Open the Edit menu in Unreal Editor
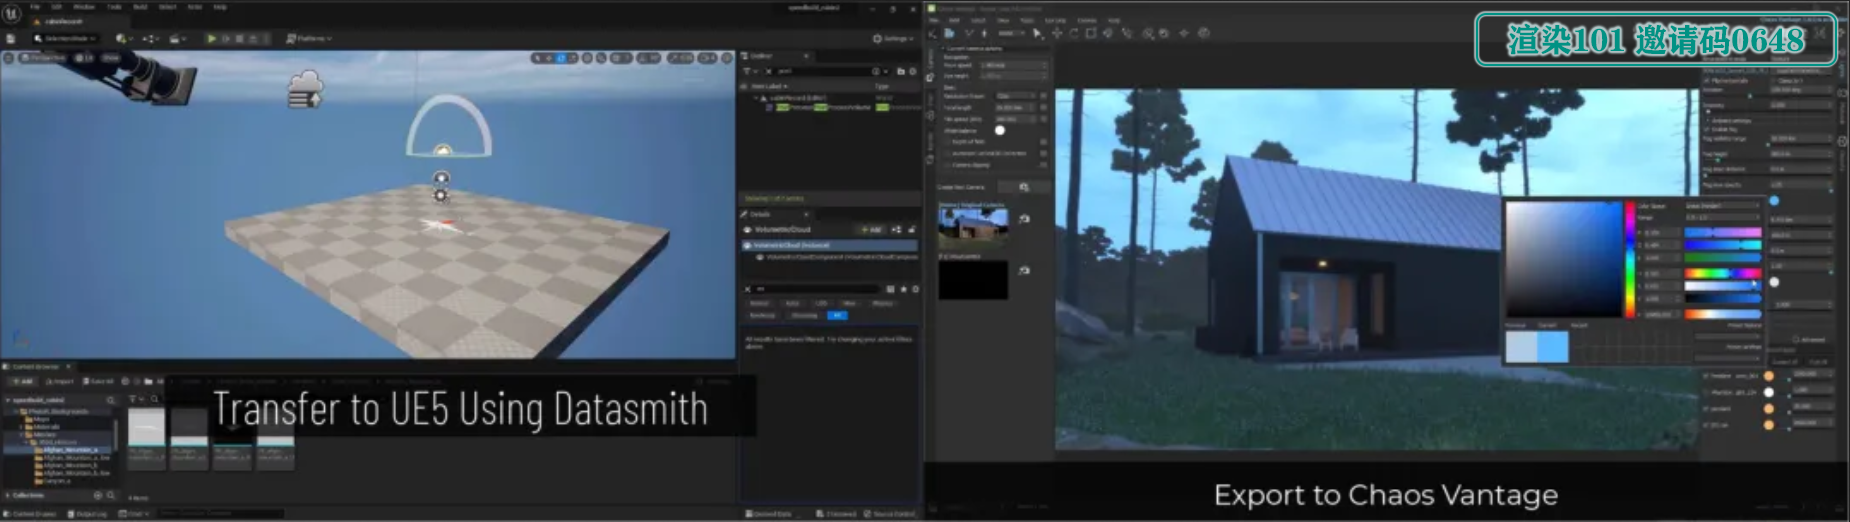The width and height of the screenshot is (1850, 522). (x=56, y=7)
